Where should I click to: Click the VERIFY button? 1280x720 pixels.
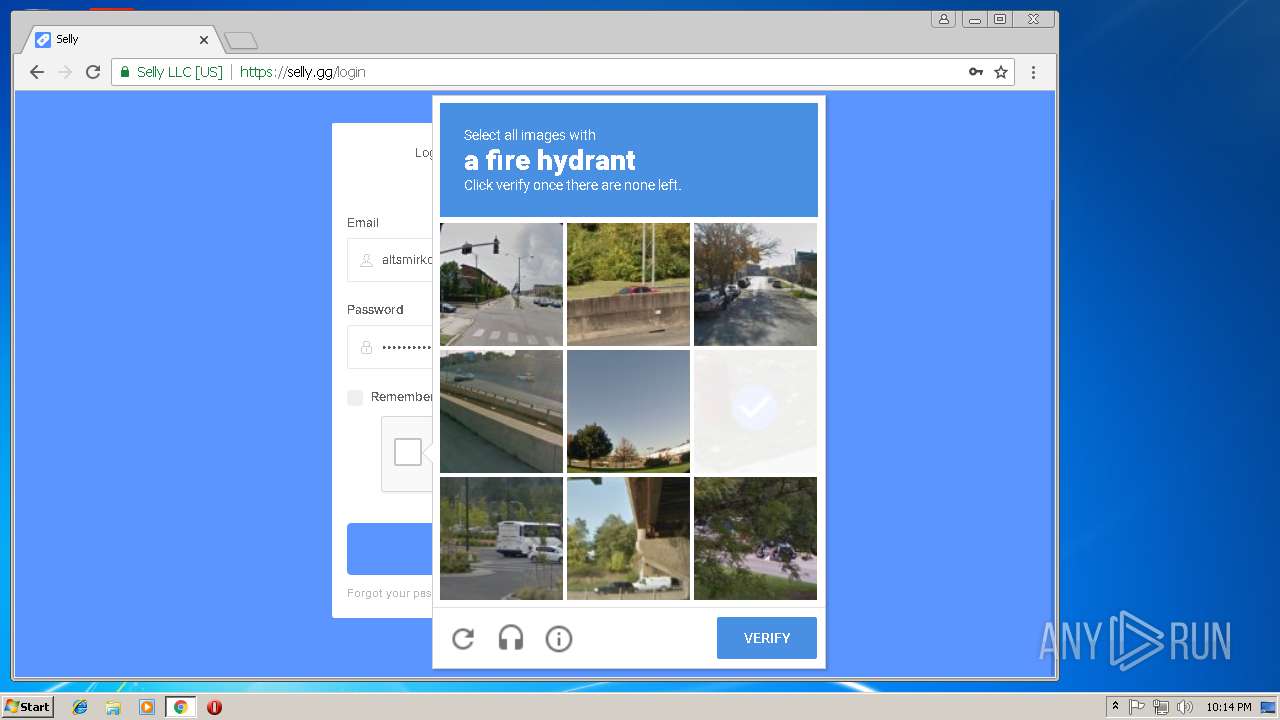(x=767, y=638)
